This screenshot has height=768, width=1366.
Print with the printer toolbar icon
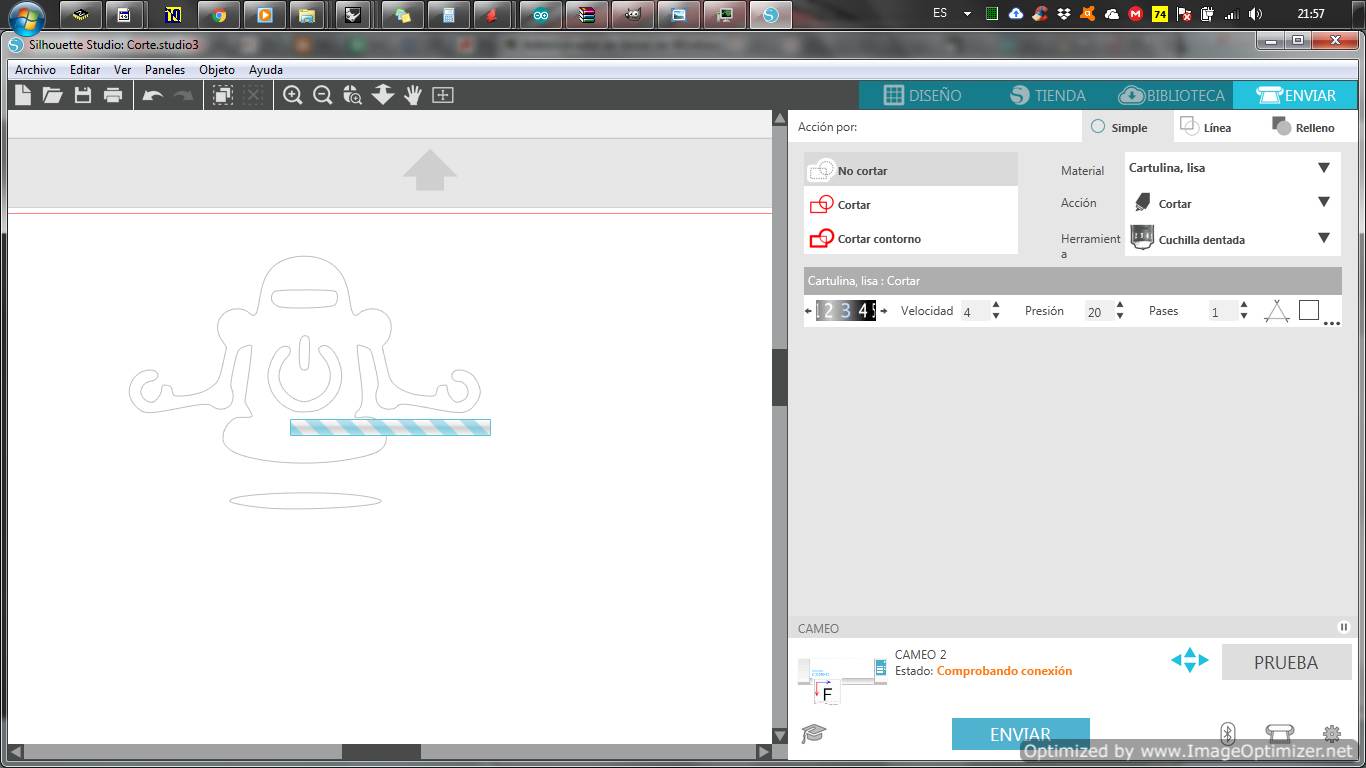click(113, 95)
